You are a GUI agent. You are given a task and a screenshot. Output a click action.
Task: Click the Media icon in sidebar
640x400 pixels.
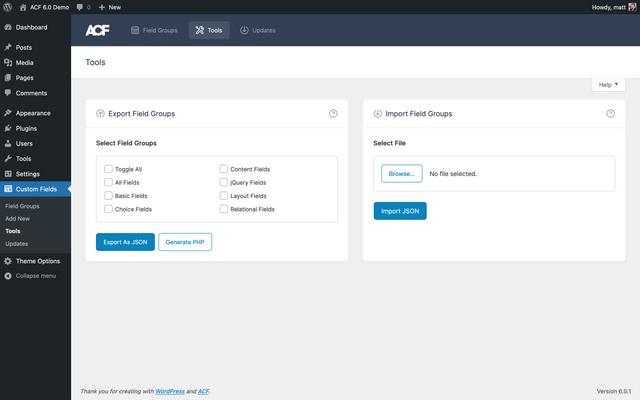pyautogui.click(x=8, y=62)
